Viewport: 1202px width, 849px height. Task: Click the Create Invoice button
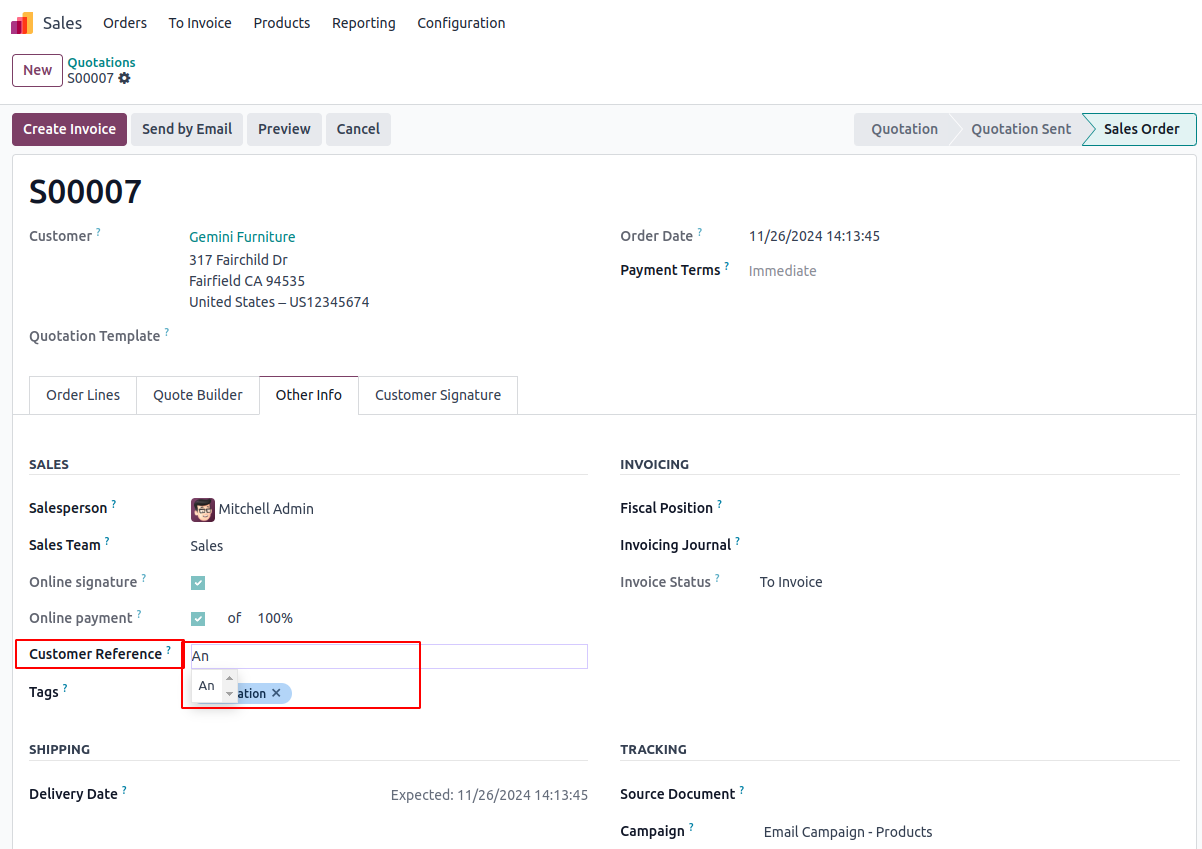coord(69,129)
